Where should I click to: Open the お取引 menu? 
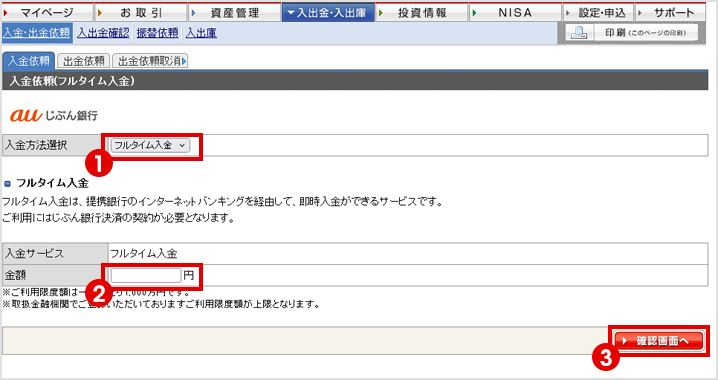click(141, 12)
